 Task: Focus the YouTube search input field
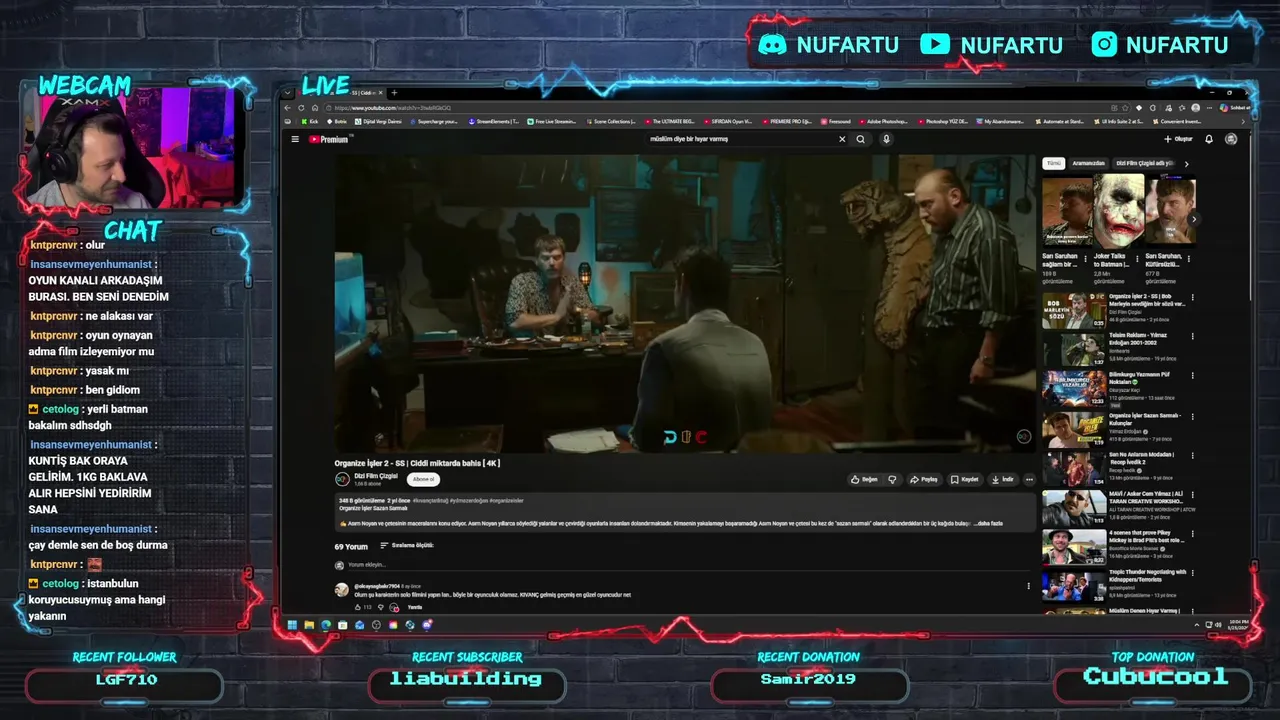click(740, 139)
